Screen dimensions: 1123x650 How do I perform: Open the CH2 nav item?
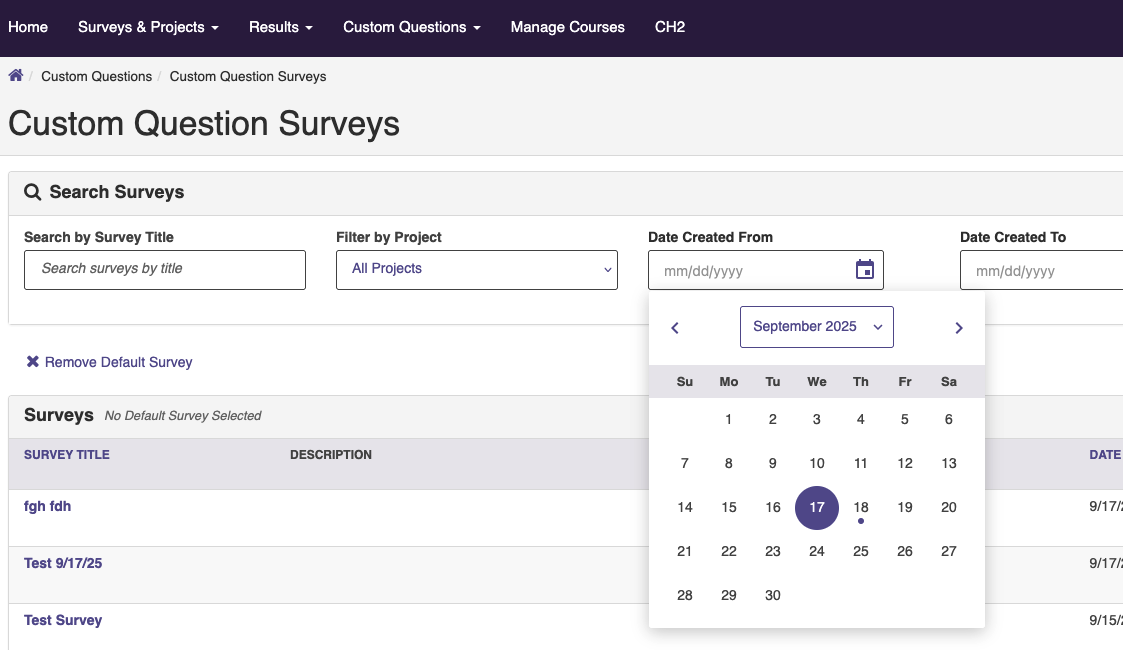tap(670, 27)
